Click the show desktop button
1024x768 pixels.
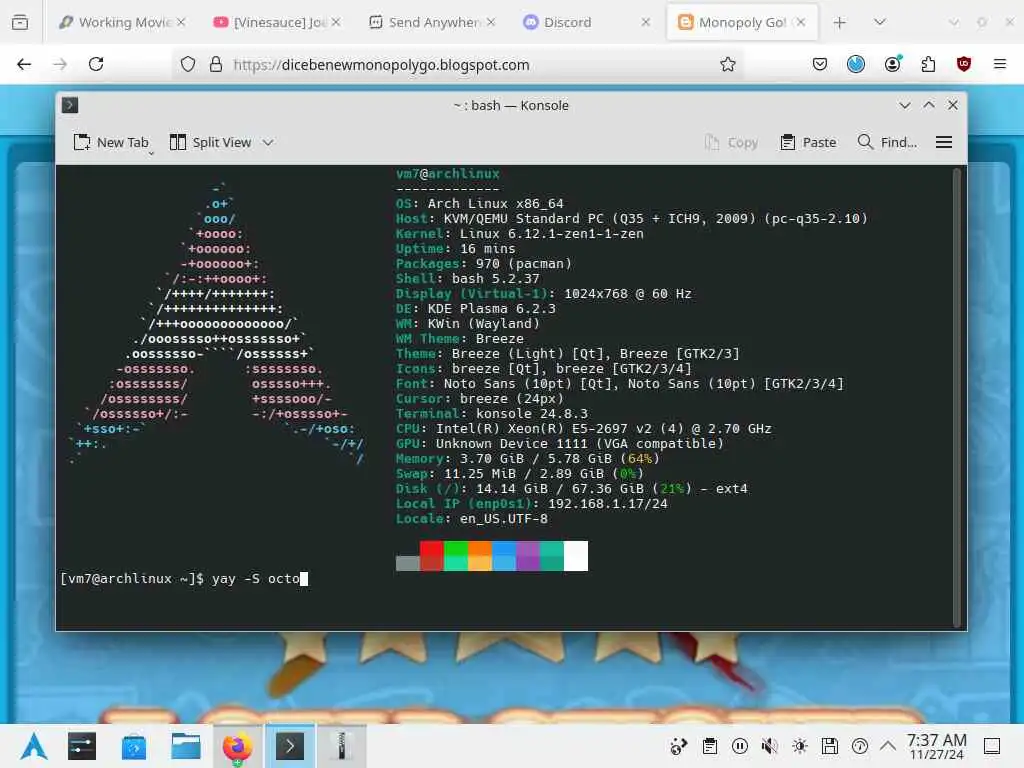point(992,746)
